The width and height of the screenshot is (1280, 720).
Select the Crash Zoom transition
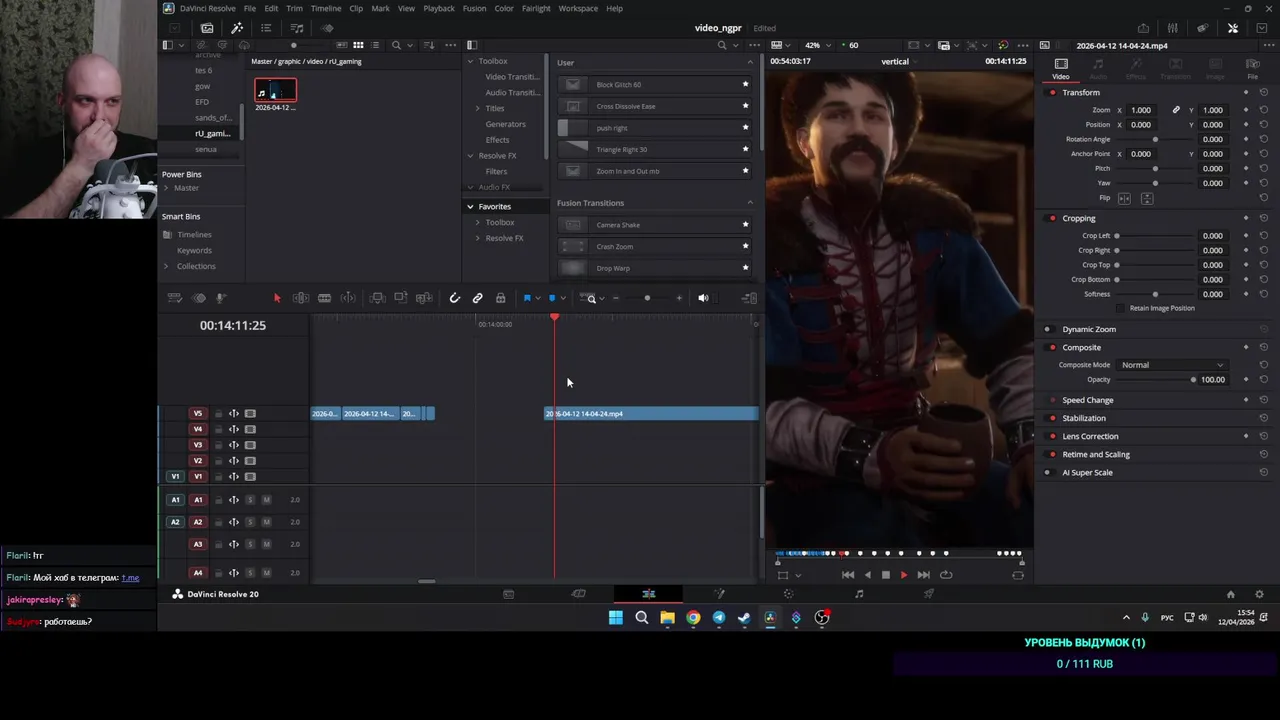(614, 246)
